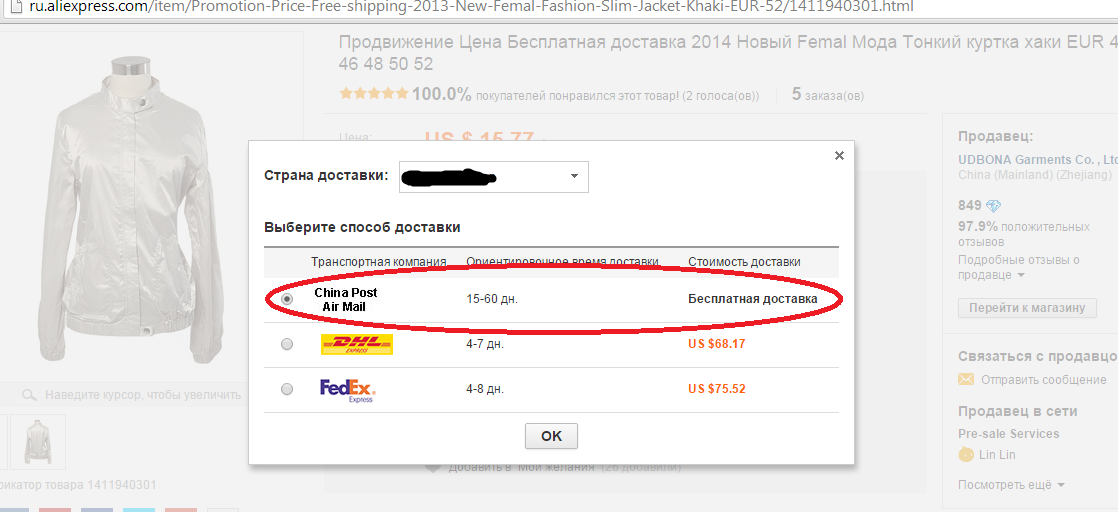This screenshot has width=1118, height=512.
Task: Click the product title heading
Action: (727, 53)
